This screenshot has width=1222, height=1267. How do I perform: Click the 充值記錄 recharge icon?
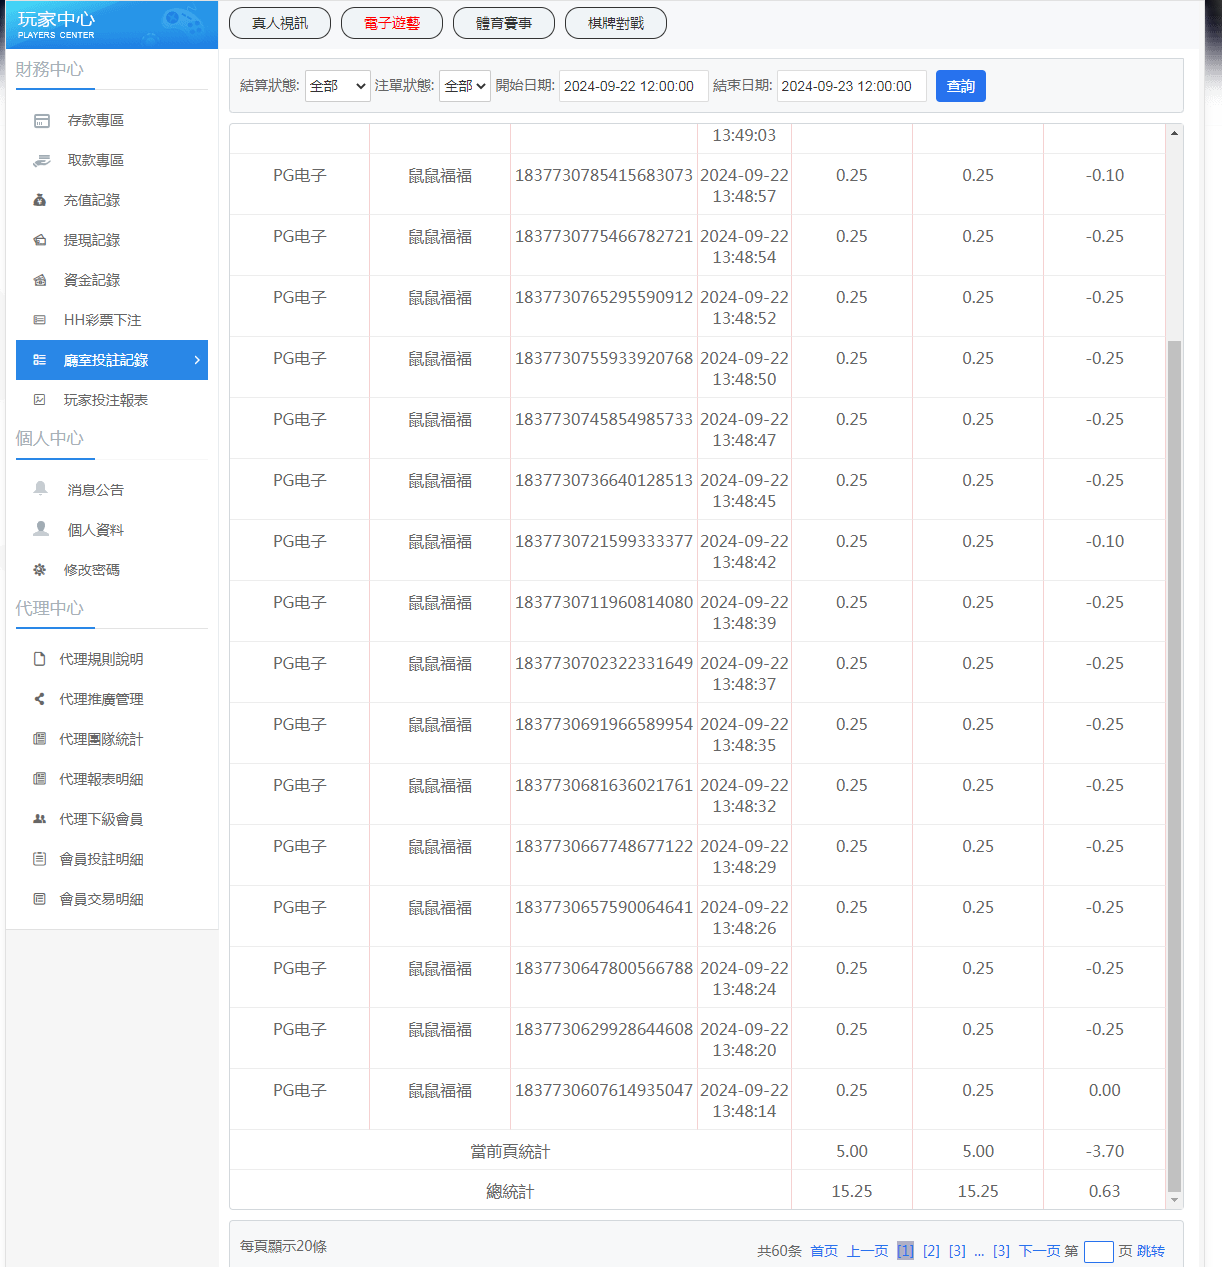40,201
